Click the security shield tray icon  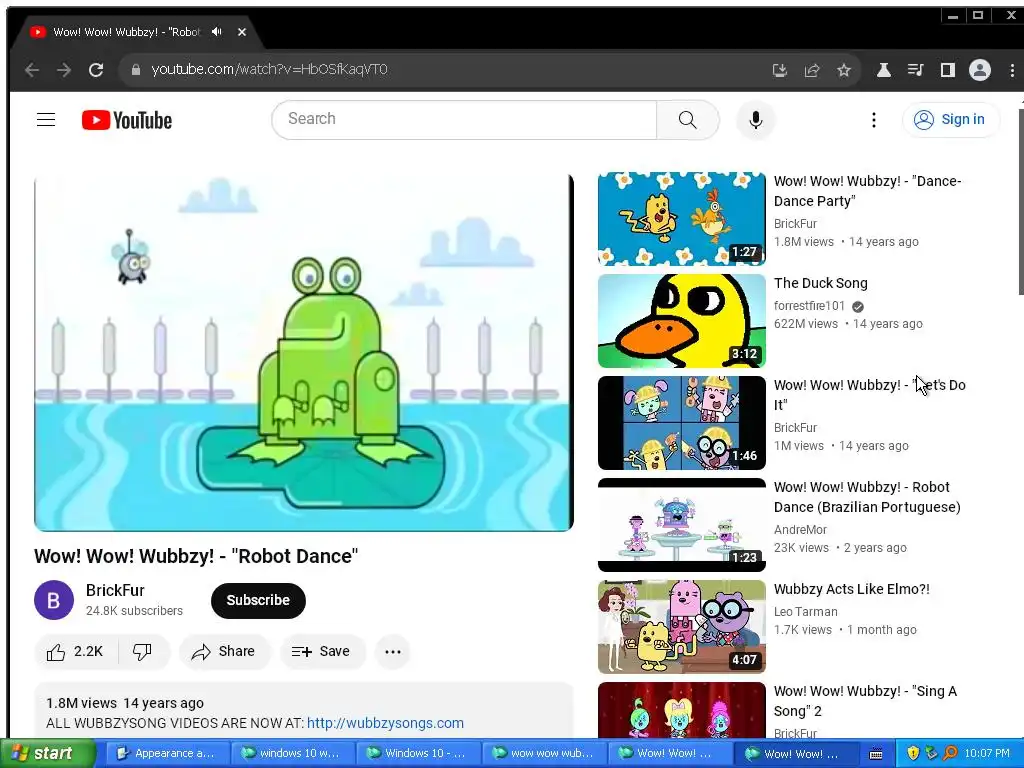click(x=914, y=754)
